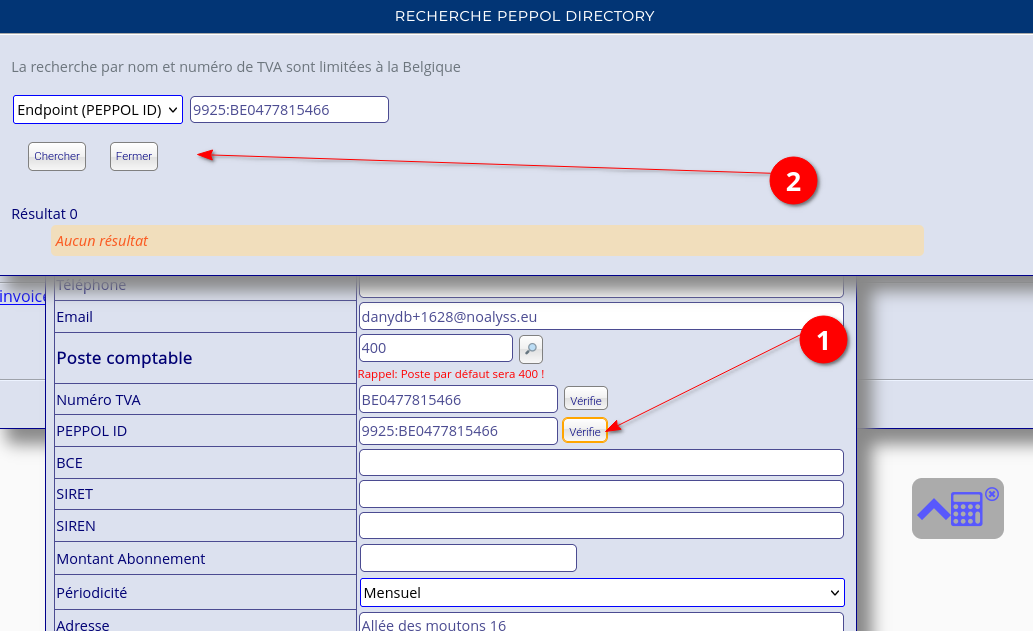Focus the Montant Abonnement field
1033x631 pixels.
tap(468, 559)
